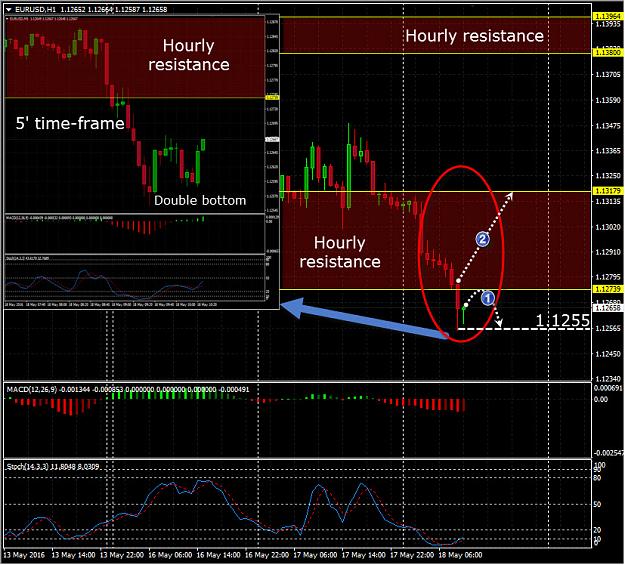
Task: Click the 0.000691 MACD scale value
Action: coord(608,388)
